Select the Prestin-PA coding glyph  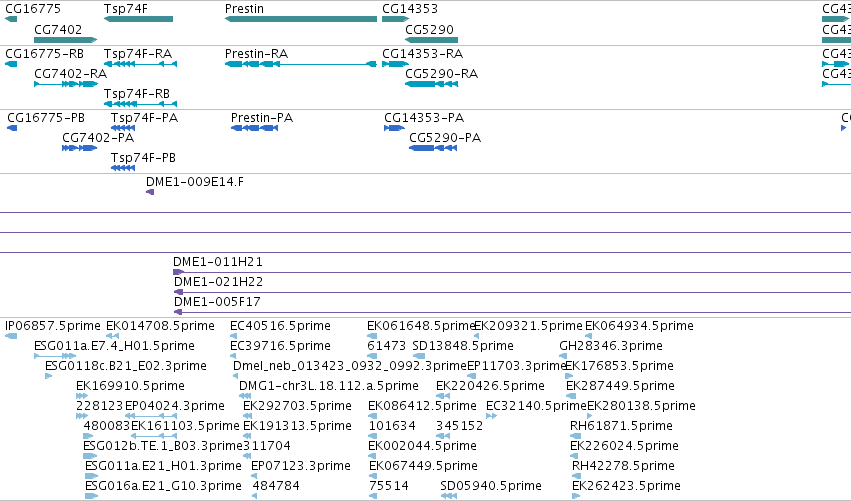(255, 128)
